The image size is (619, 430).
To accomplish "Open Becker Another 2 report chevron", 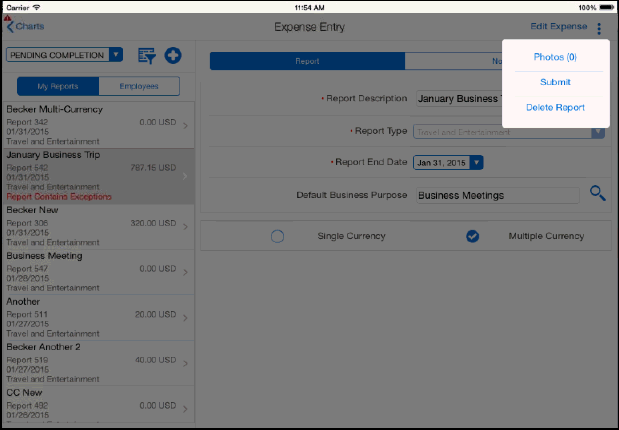I will coord(185,363).
